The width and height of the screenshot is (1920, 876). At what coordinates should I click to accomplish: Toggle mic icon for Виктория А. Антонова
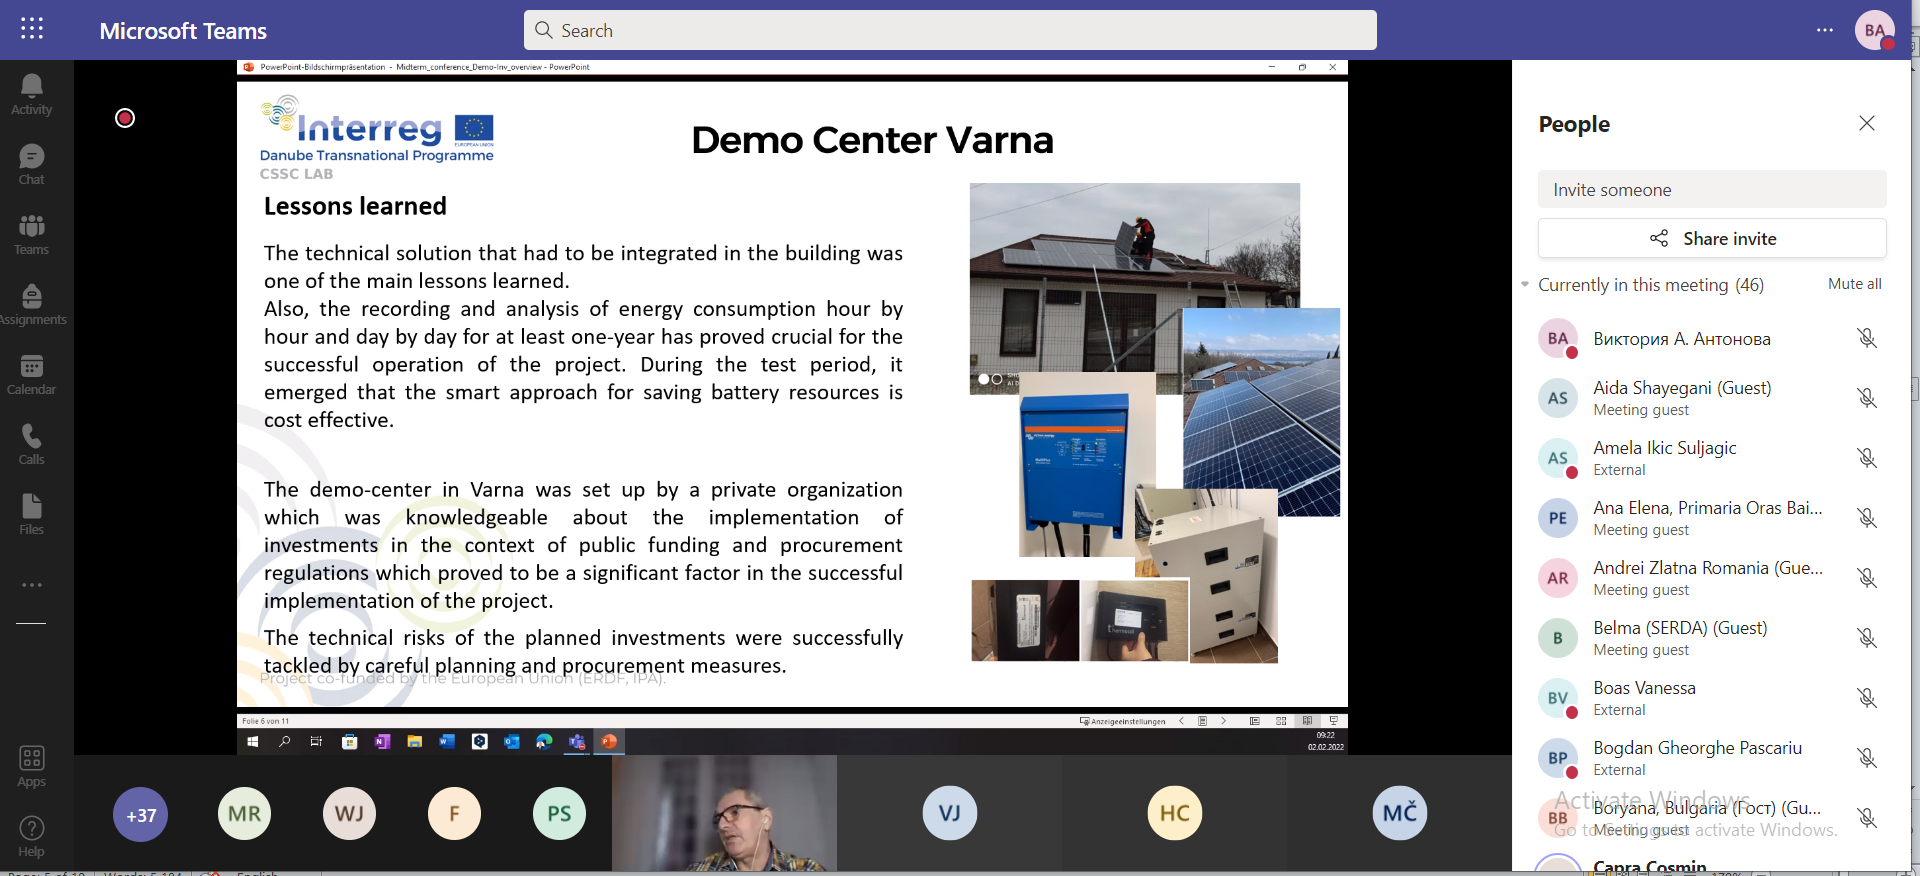[x=1867, y=338]
